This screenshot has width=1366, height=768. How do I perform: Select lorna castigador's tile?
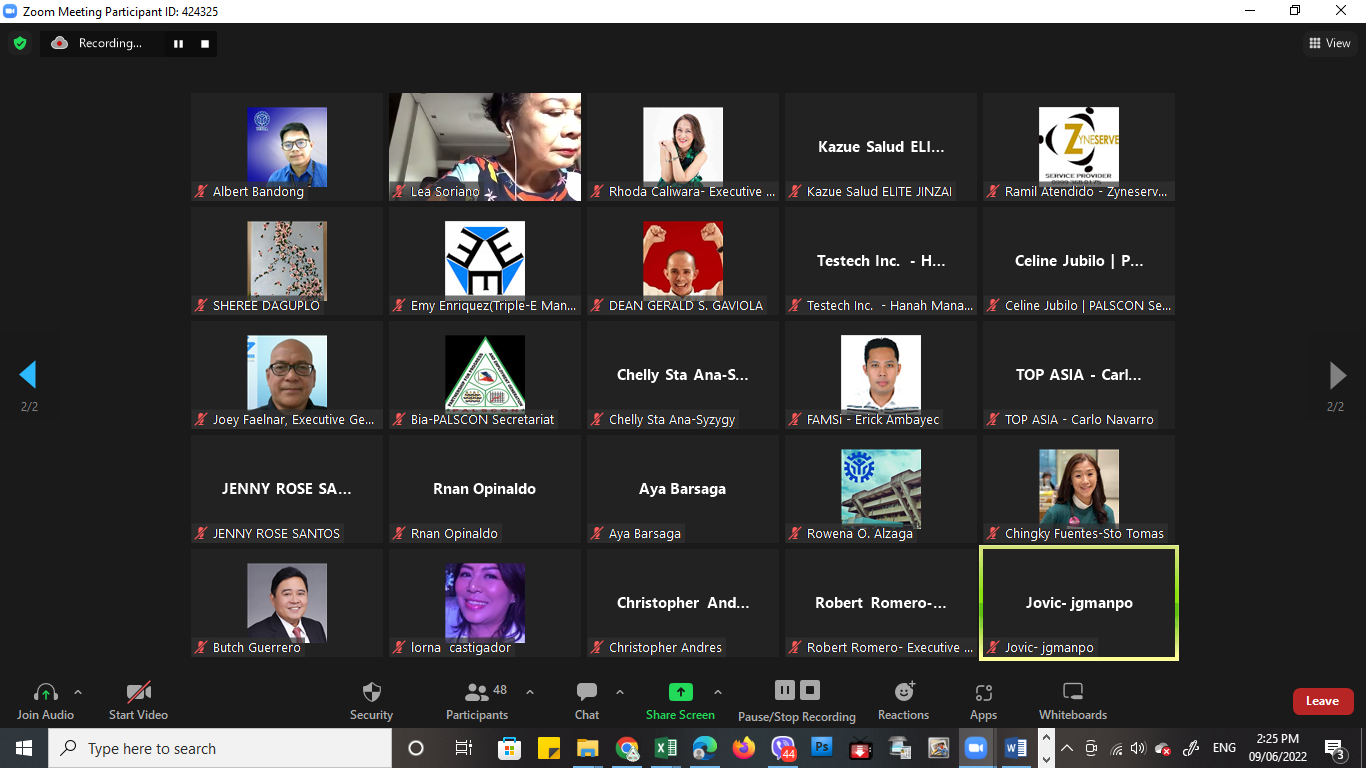point(485,603)
